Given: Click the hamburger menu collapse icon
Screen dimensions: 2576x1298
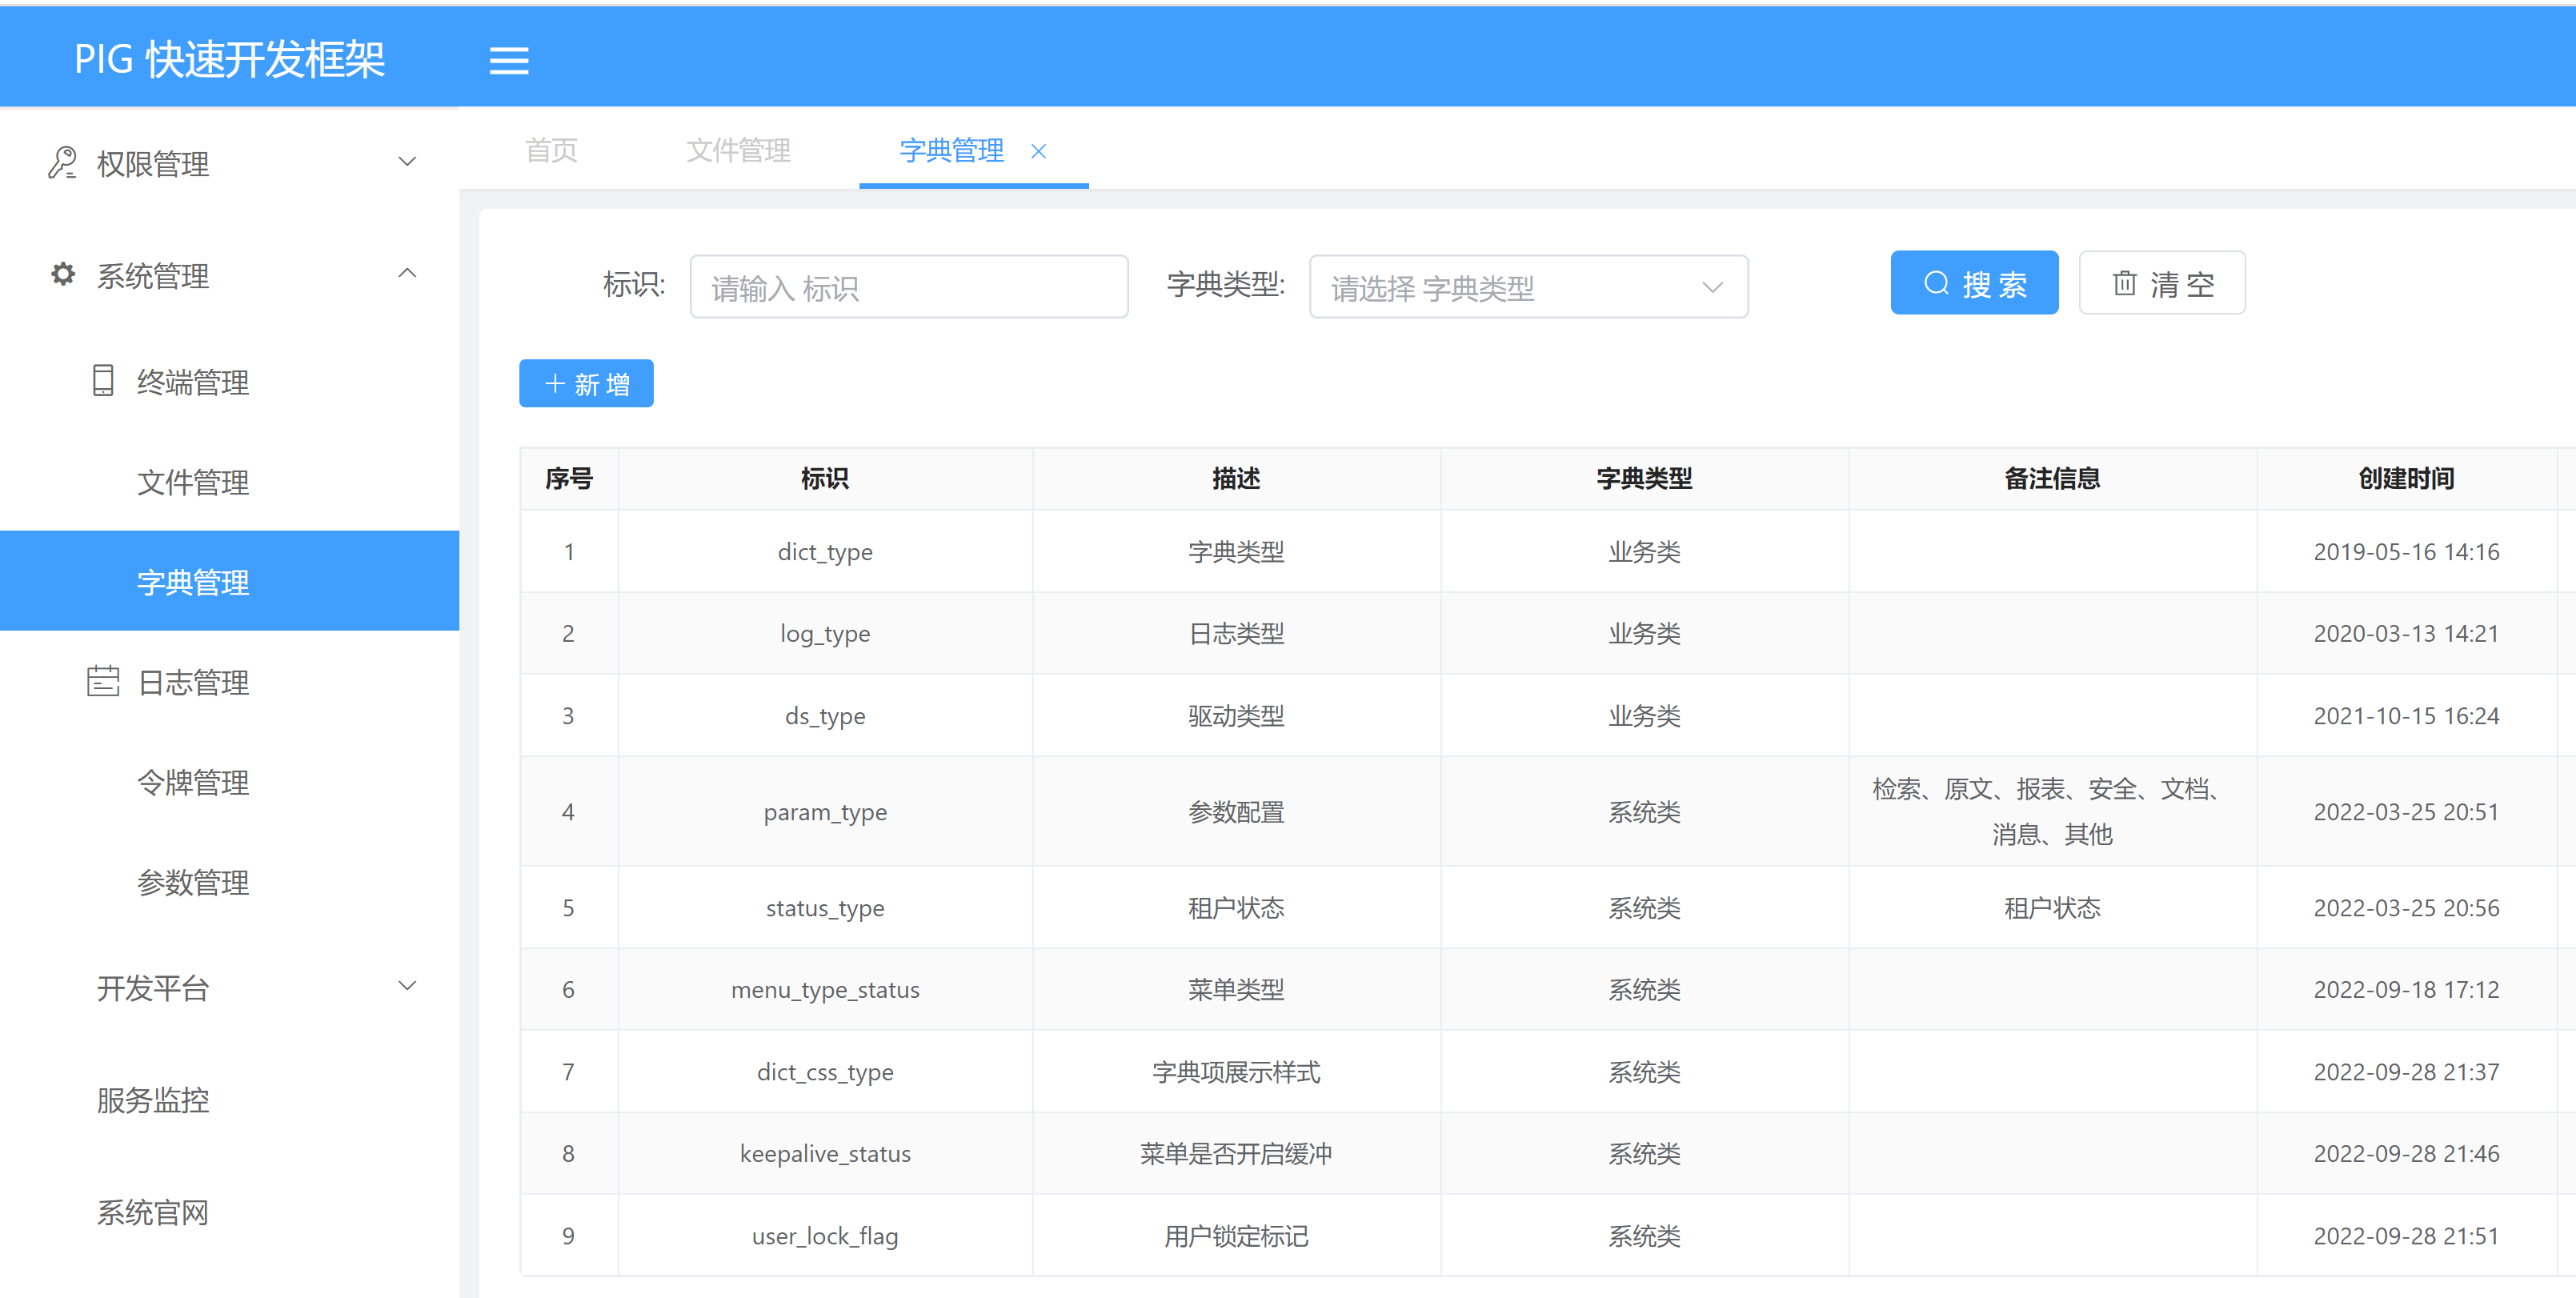Looking at the screenshot, I should tap(508, 61).
